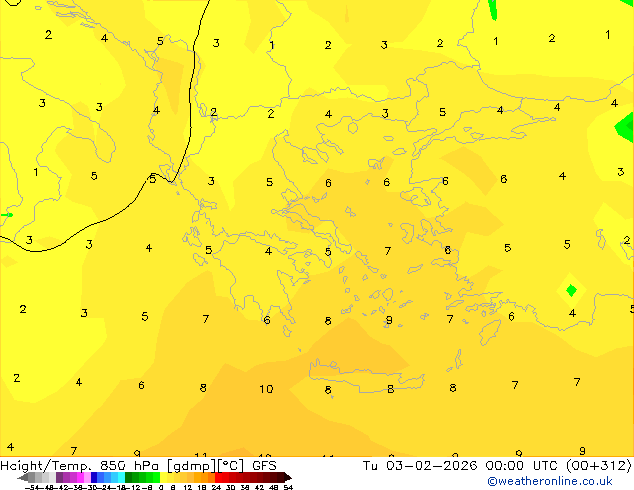Click the 'GFS' model label

click(264, 466)
